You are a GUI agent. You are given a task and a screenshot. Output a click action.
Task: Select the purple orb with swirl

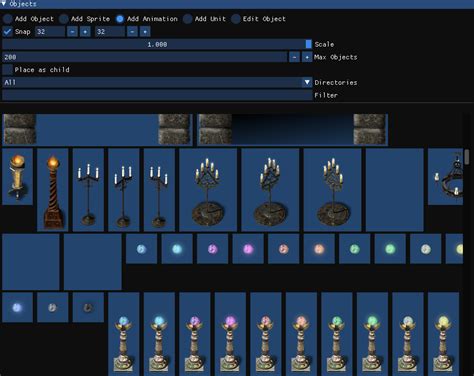coord(213,249)
